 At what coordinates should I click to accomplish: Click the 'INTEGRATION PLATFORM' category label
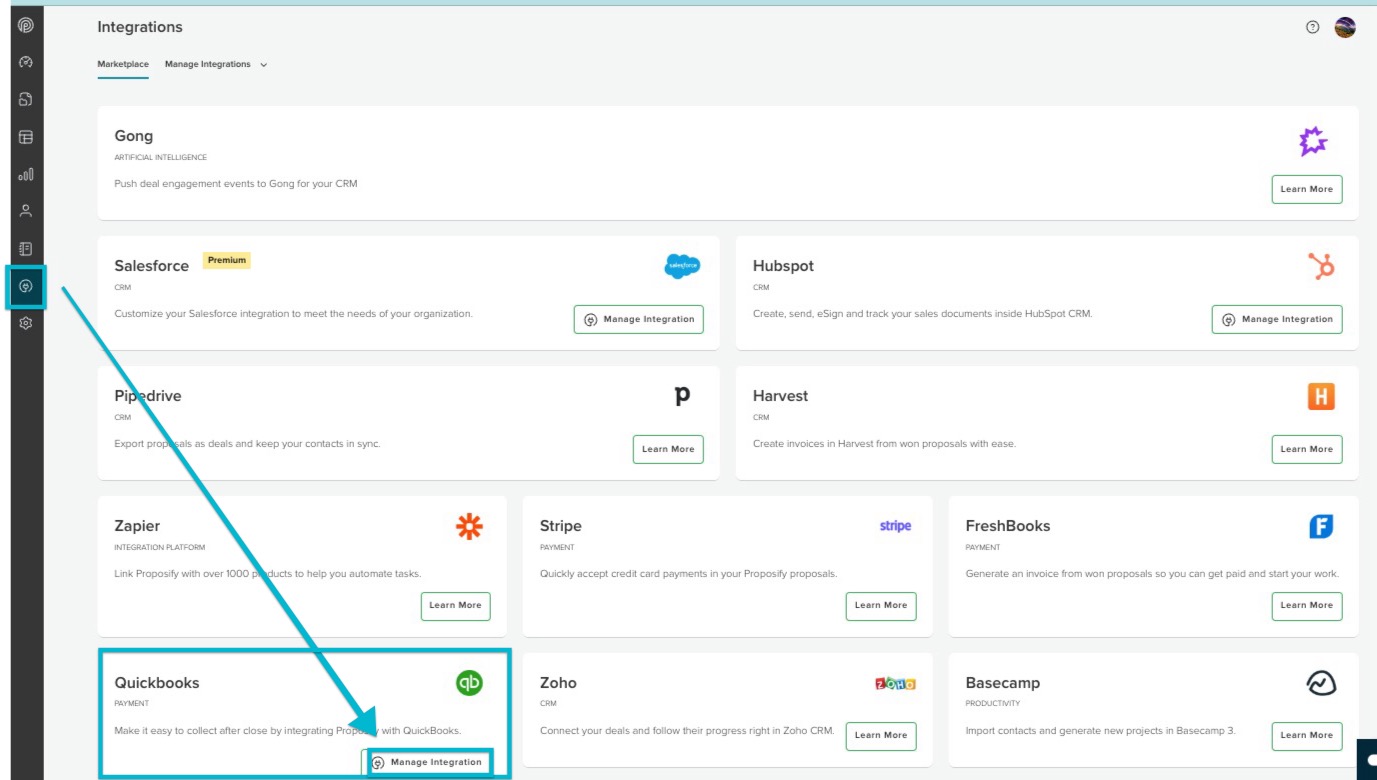[x=157, y=548]
